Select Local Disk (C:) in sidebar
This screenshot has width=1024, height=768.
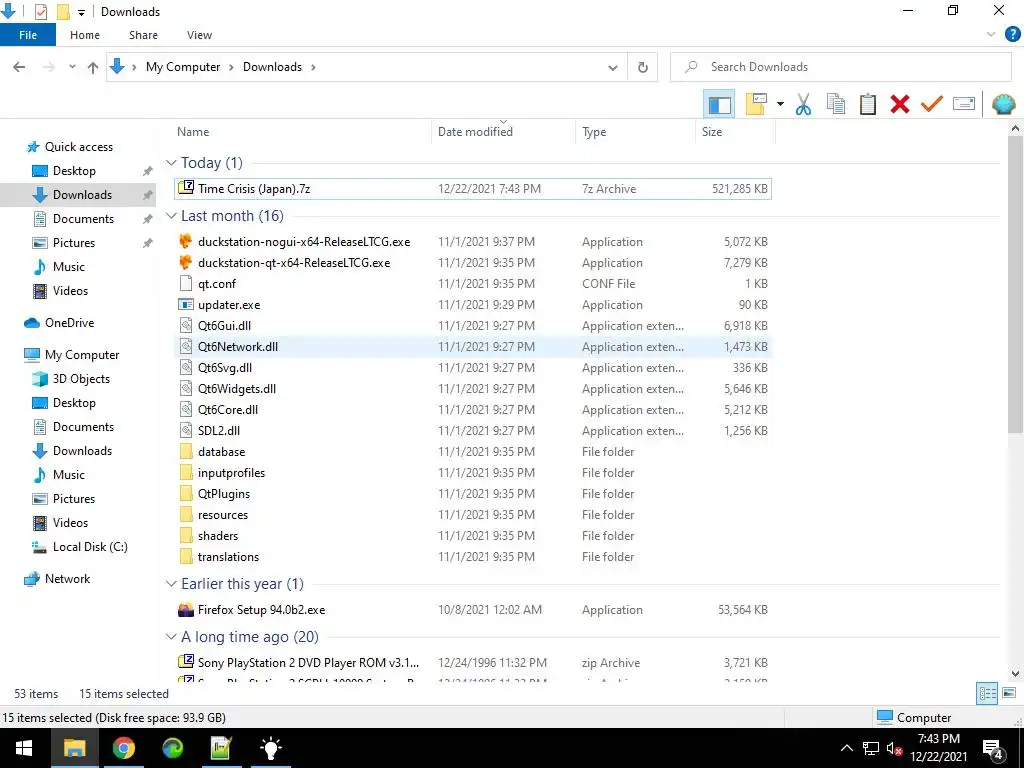tap(90, 547)
